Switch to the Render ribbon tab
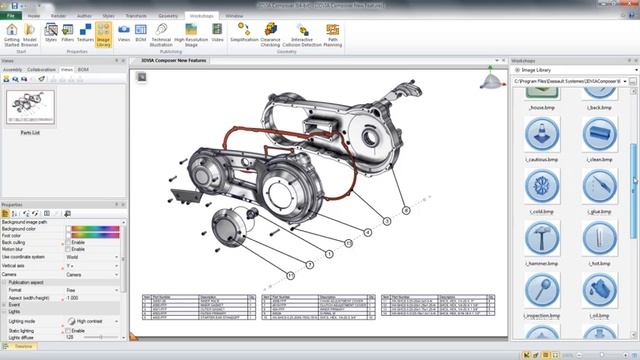The width and height of the screenshot is (640, 360). [58, 16]
